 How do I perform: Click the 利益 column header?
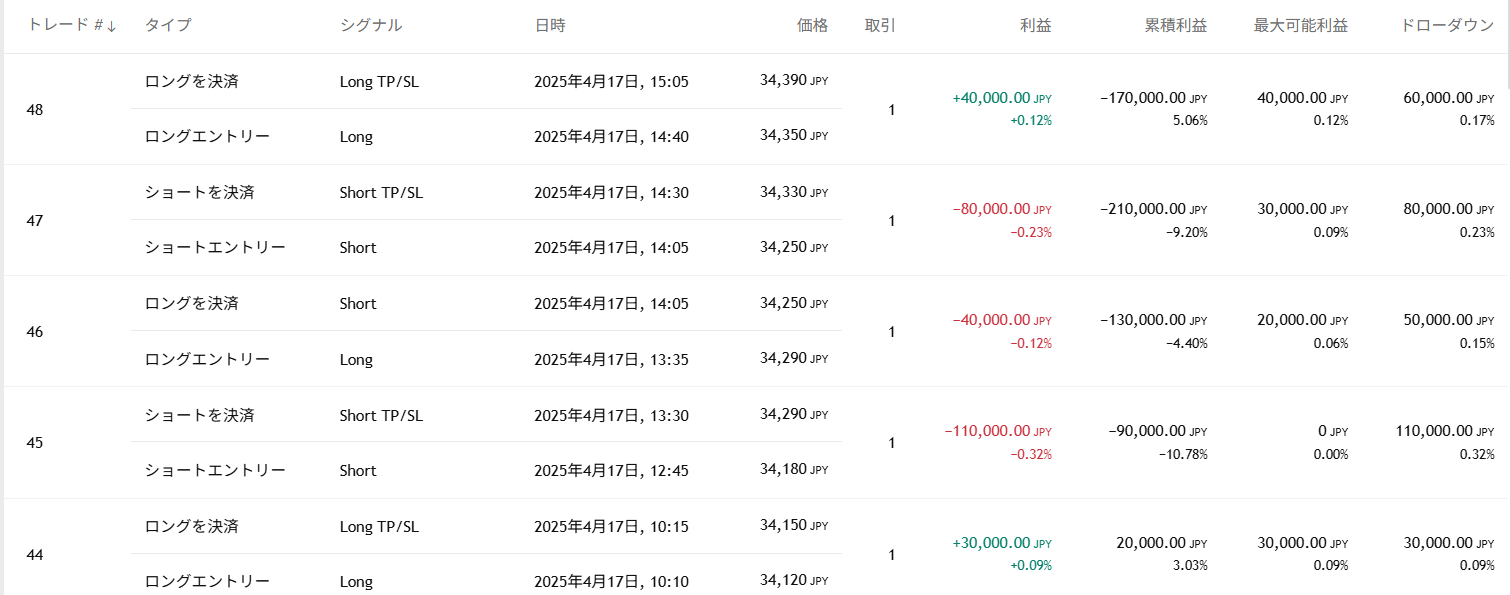(1036, 26)
